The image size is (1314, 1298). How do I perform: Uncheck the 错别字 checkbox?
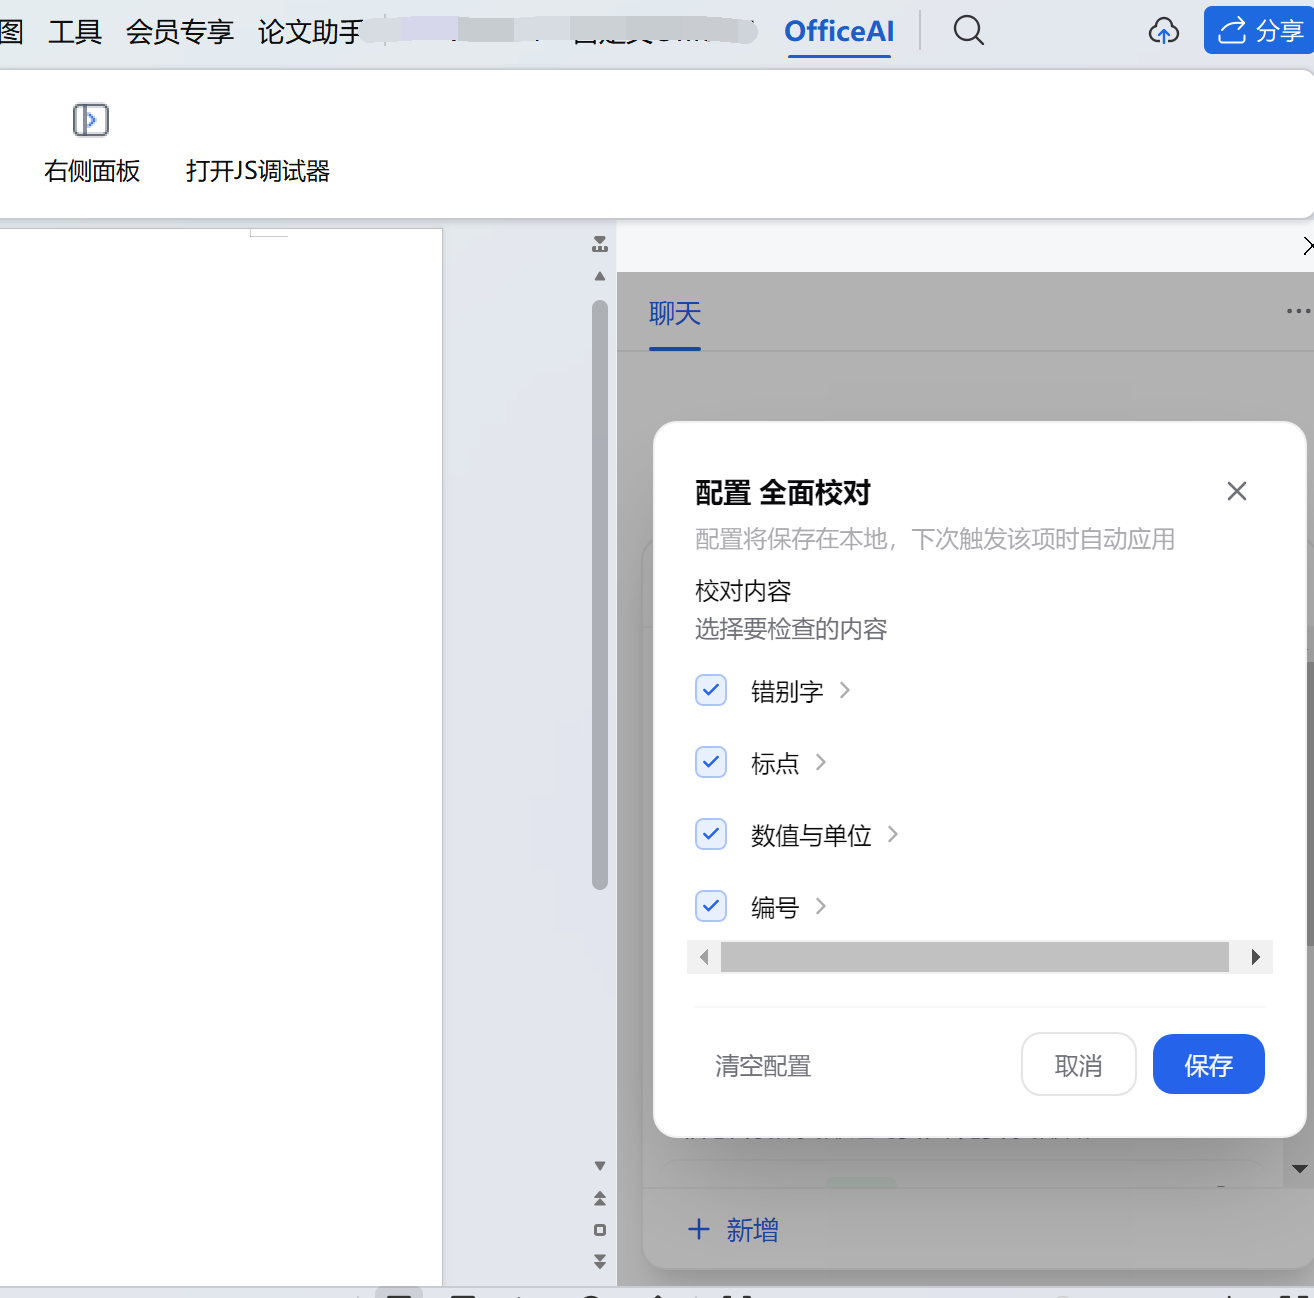711,690
